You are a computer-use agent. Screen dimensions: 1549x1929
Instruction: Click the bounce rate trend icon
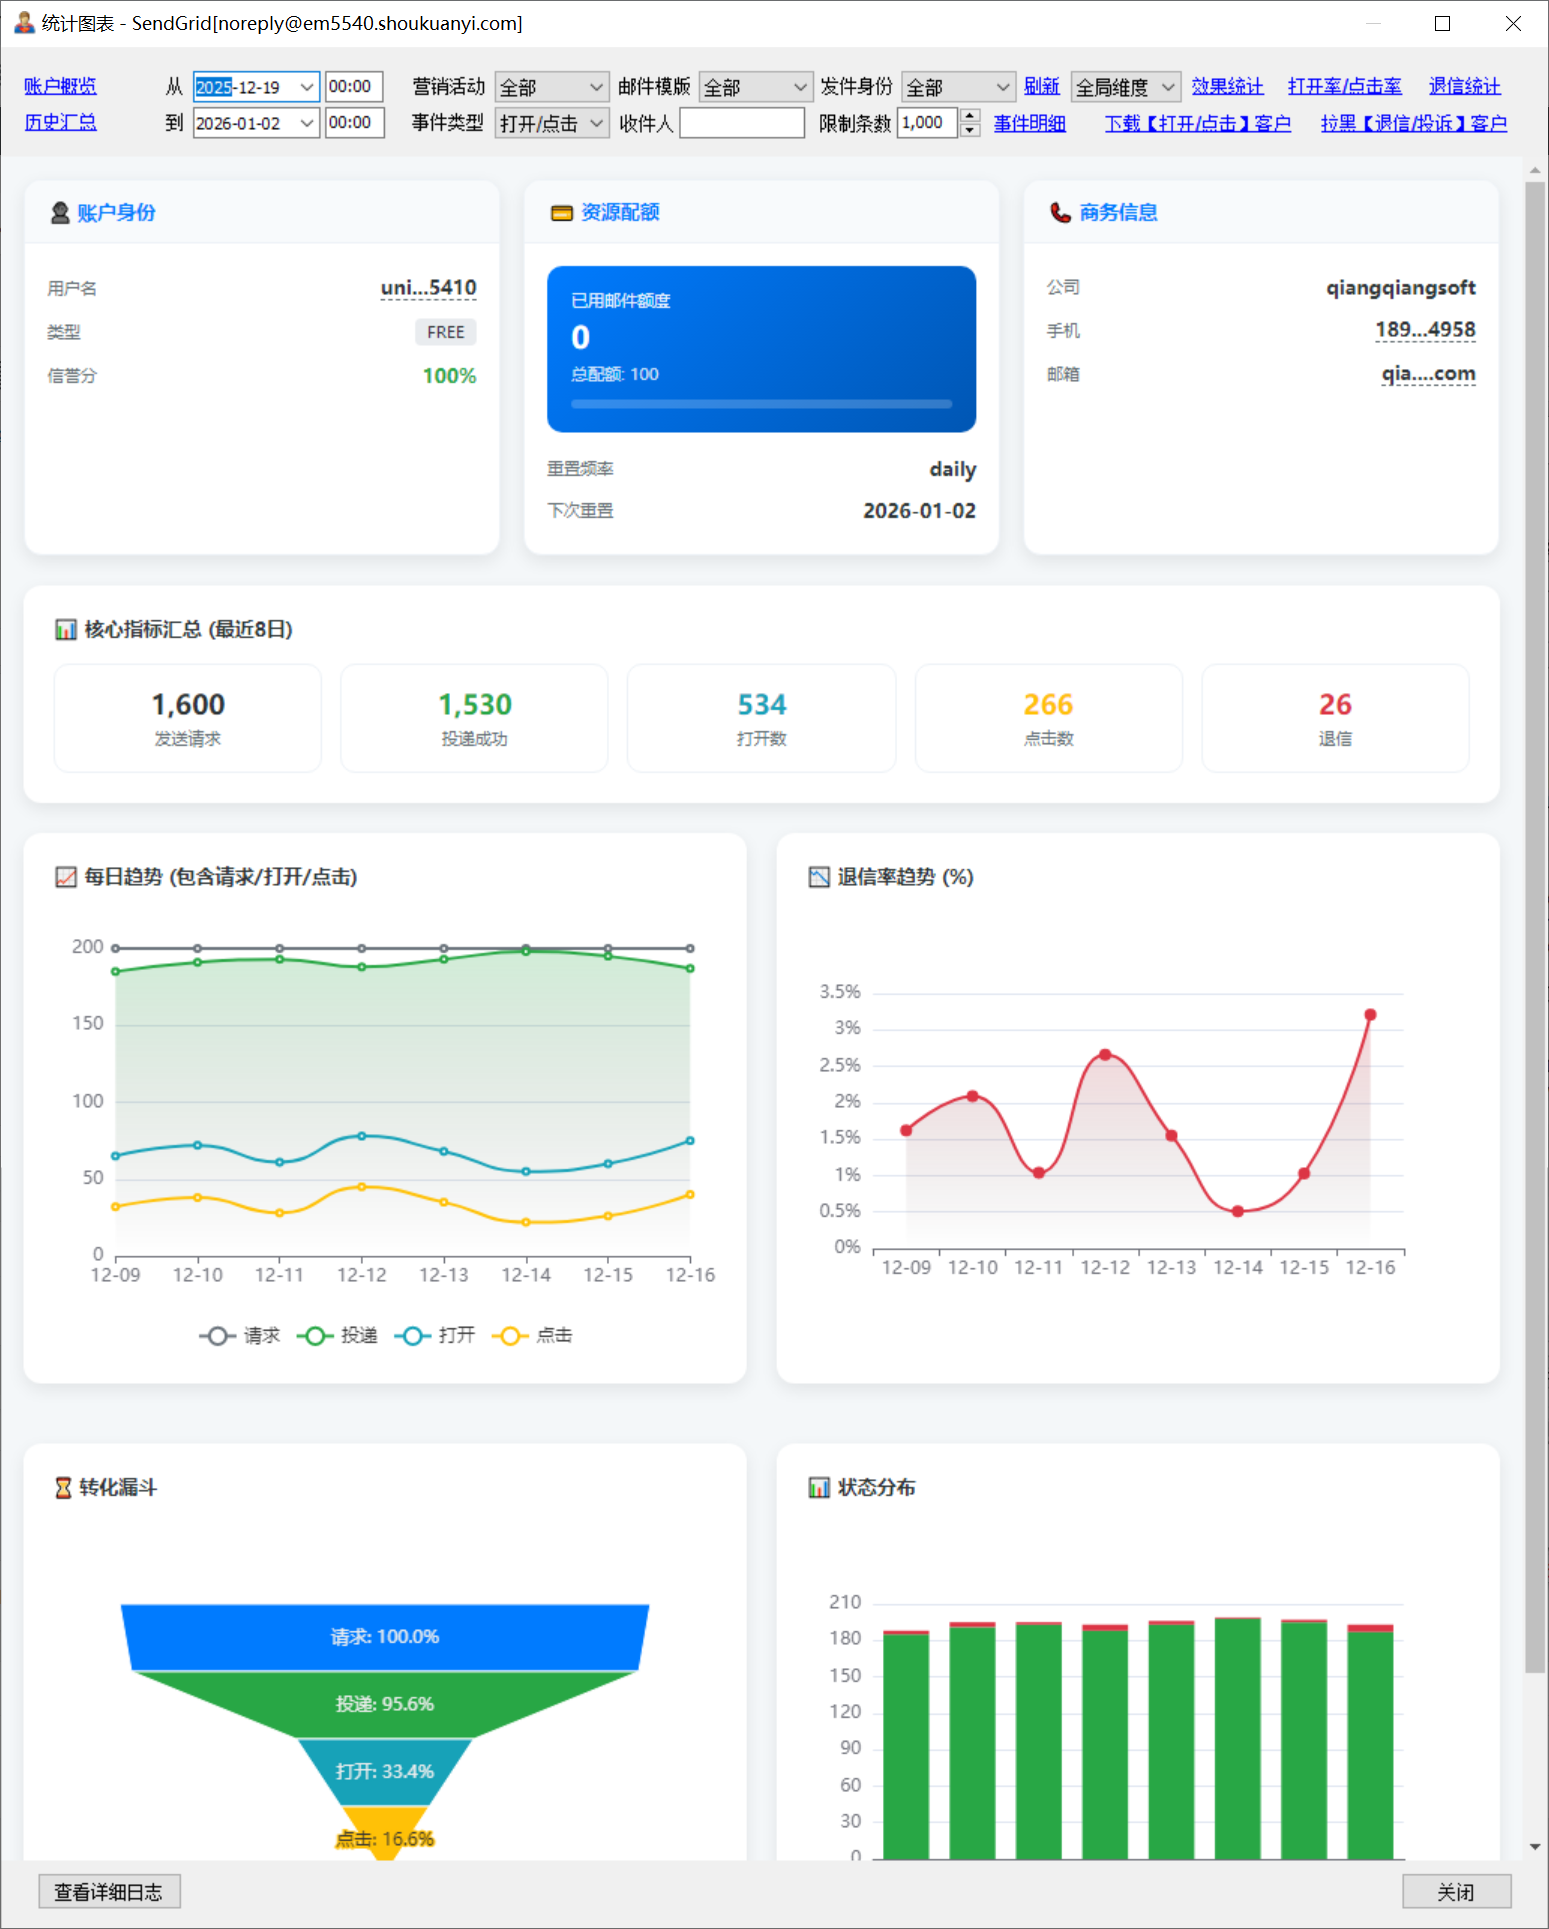[x=818, y=877]
